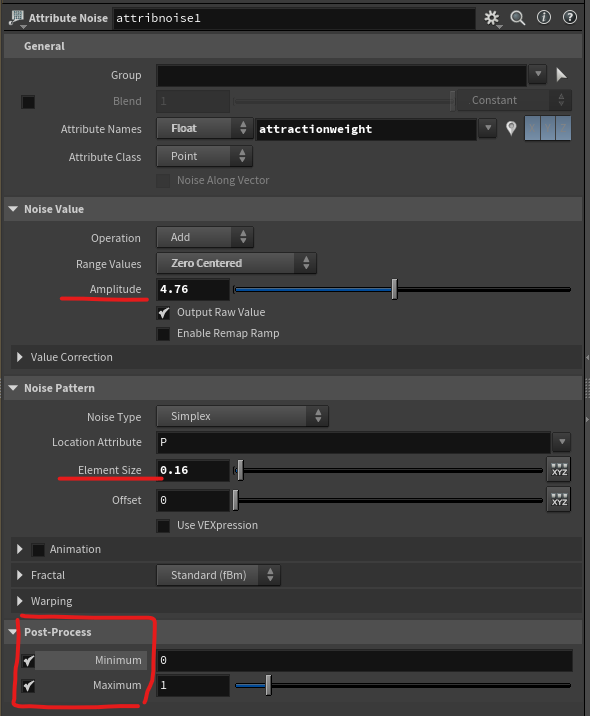Click the Amplitude parameter label
The height and width of the screenshot is (716, 590).
(115, 289)
